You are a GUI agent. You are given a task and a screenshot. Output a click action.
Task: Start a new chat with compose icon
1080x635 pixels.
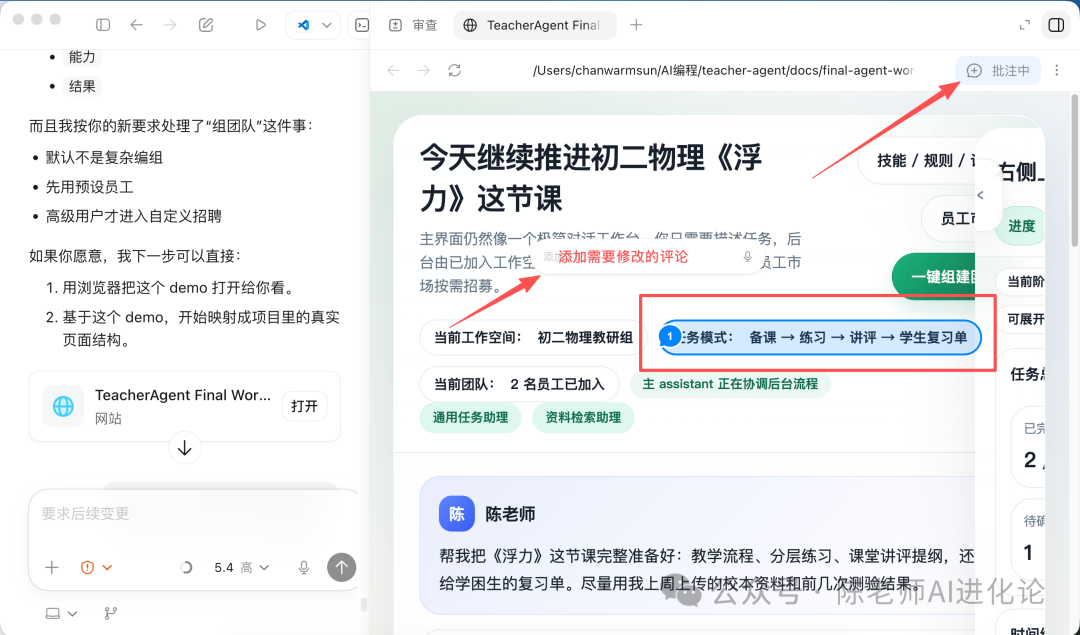[206, 25]
